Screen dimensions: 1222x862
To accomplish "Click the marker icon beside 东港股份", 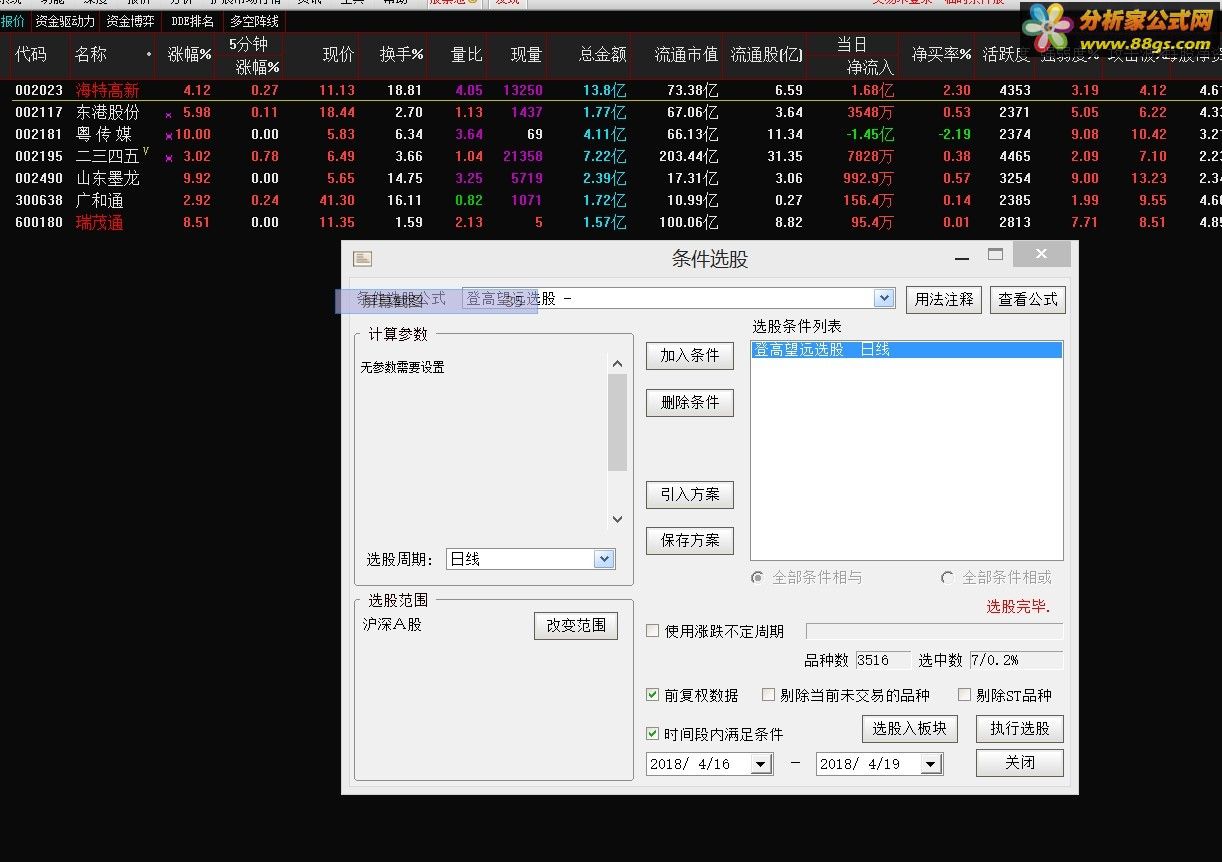I will coord(169,114).
